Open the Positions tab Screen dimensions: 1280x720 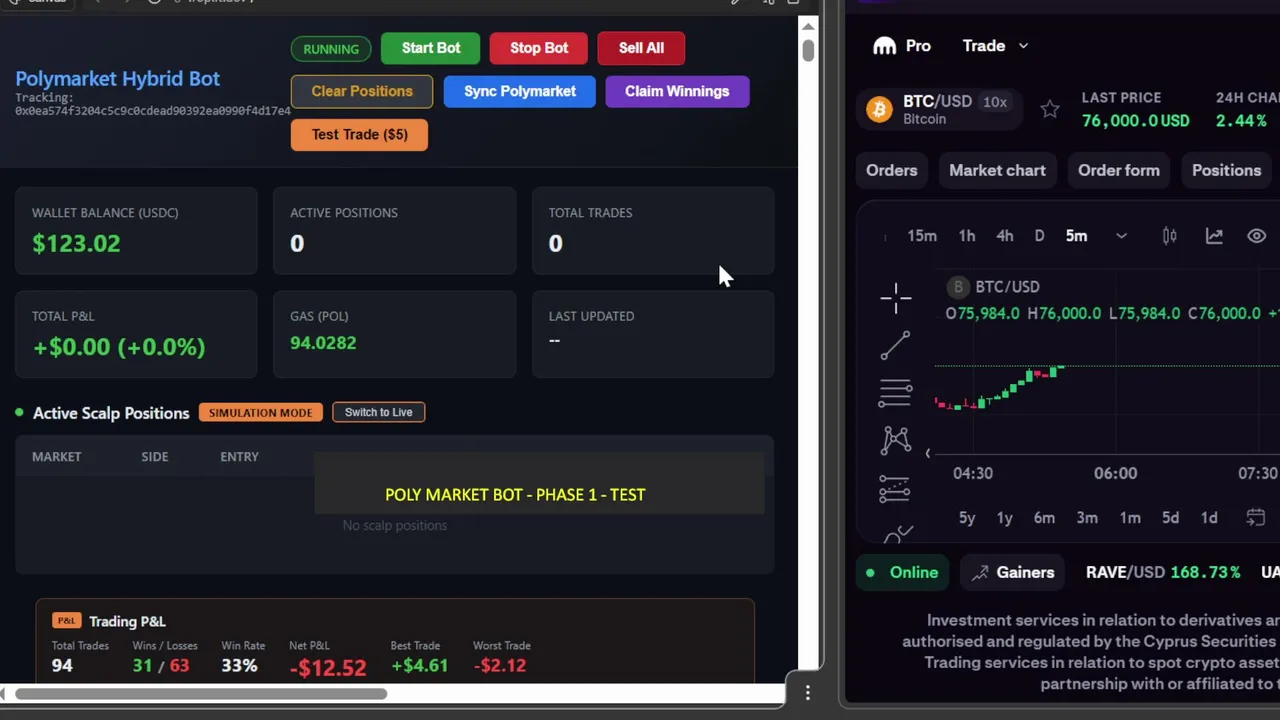click(1226, 170)
